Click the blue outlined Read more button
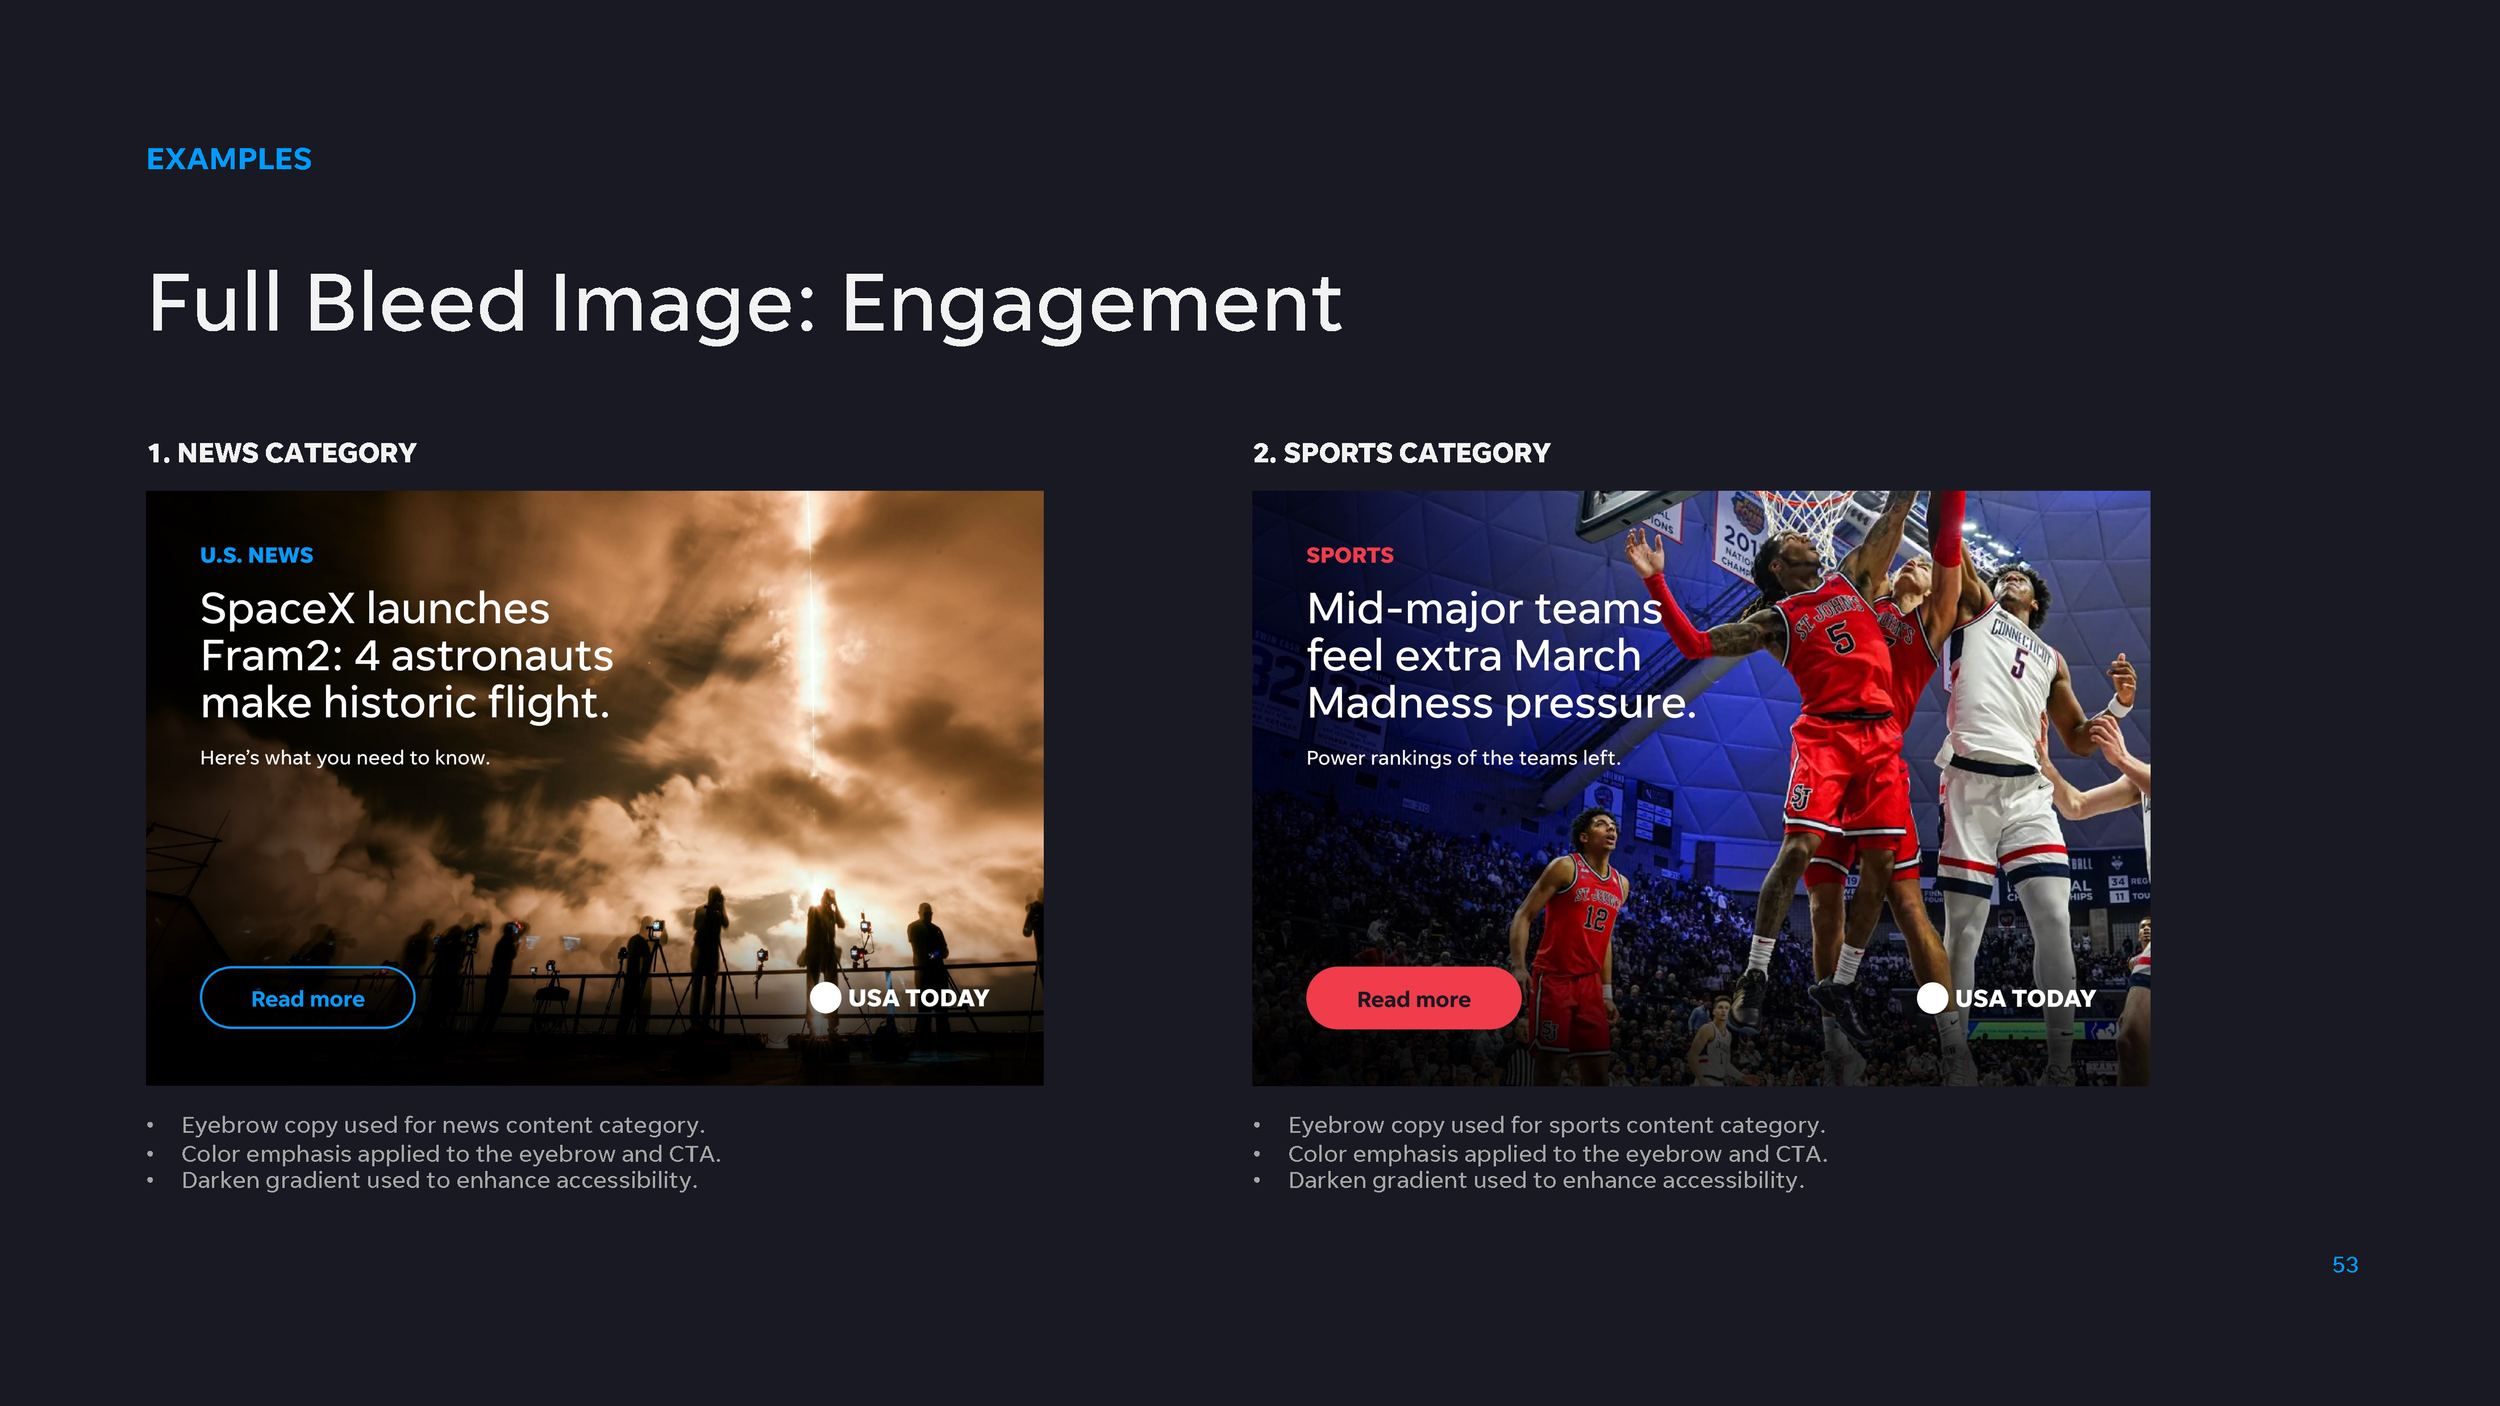This screenshot has width=2500, height=1406. tap(307, 998)
